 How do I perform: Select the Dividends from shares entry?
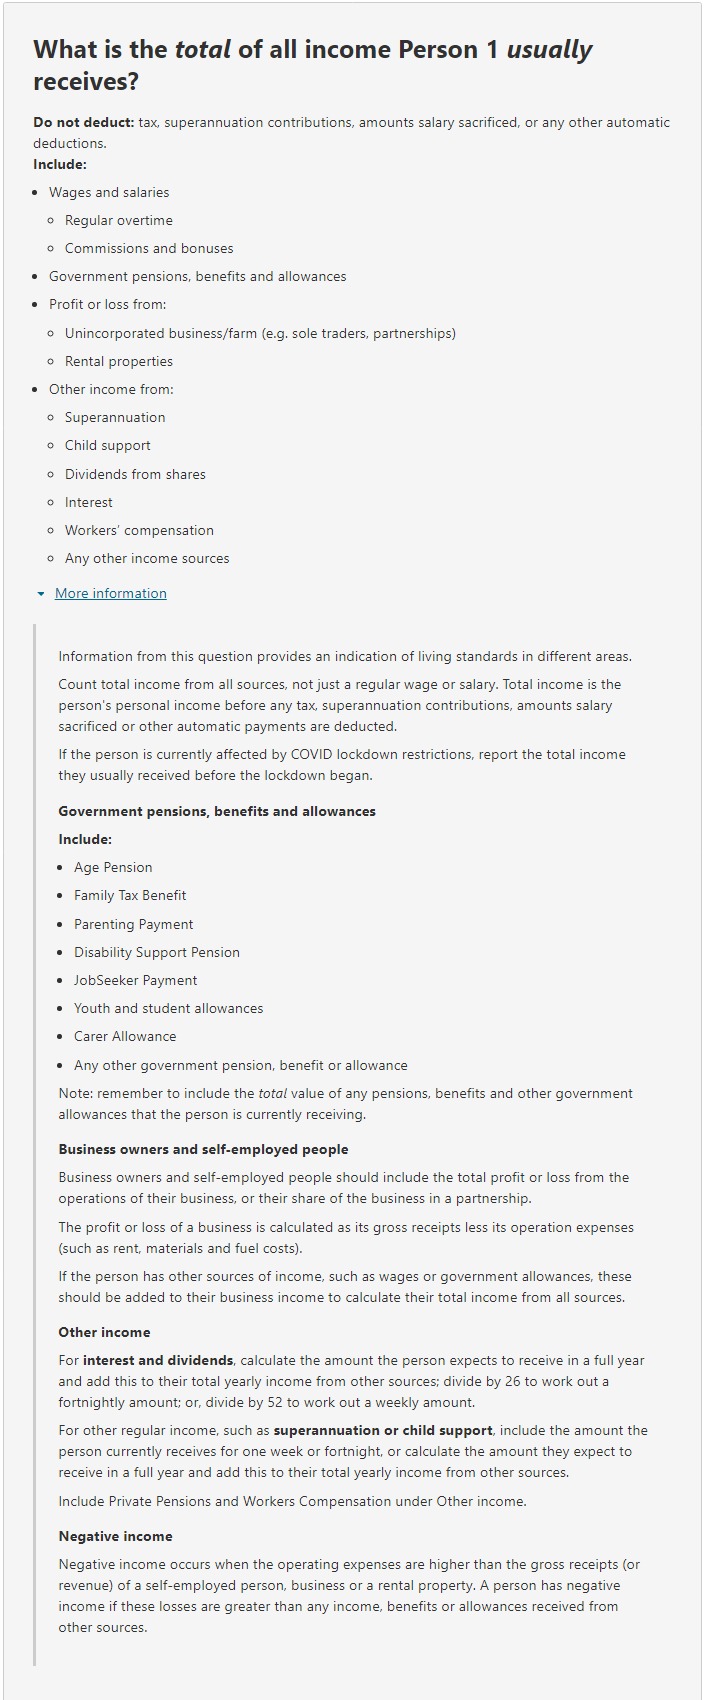click(x=134, y=474)
